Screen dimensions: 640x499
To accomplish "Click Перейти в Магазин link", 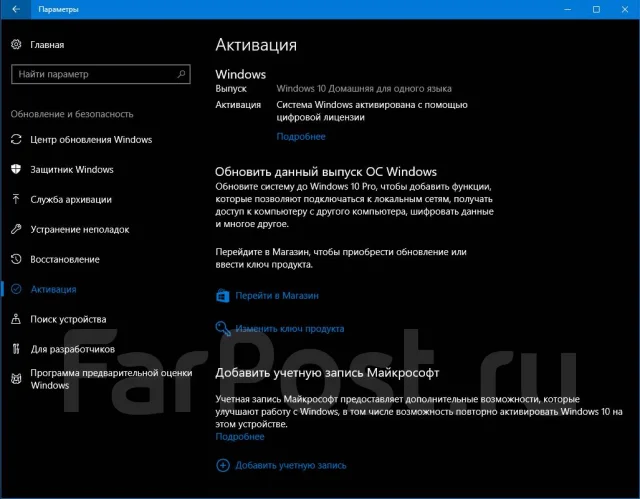I will coord(277,295).
